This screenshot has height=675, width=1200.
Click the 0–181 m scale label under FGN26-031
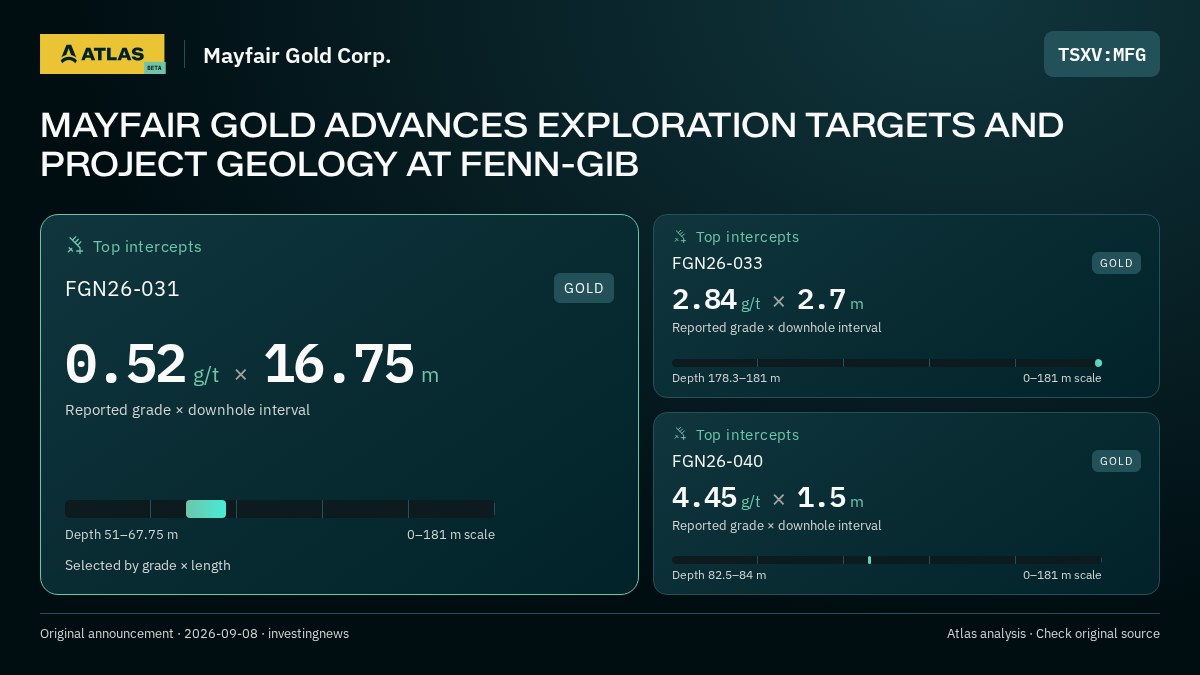tap(451, 535)
